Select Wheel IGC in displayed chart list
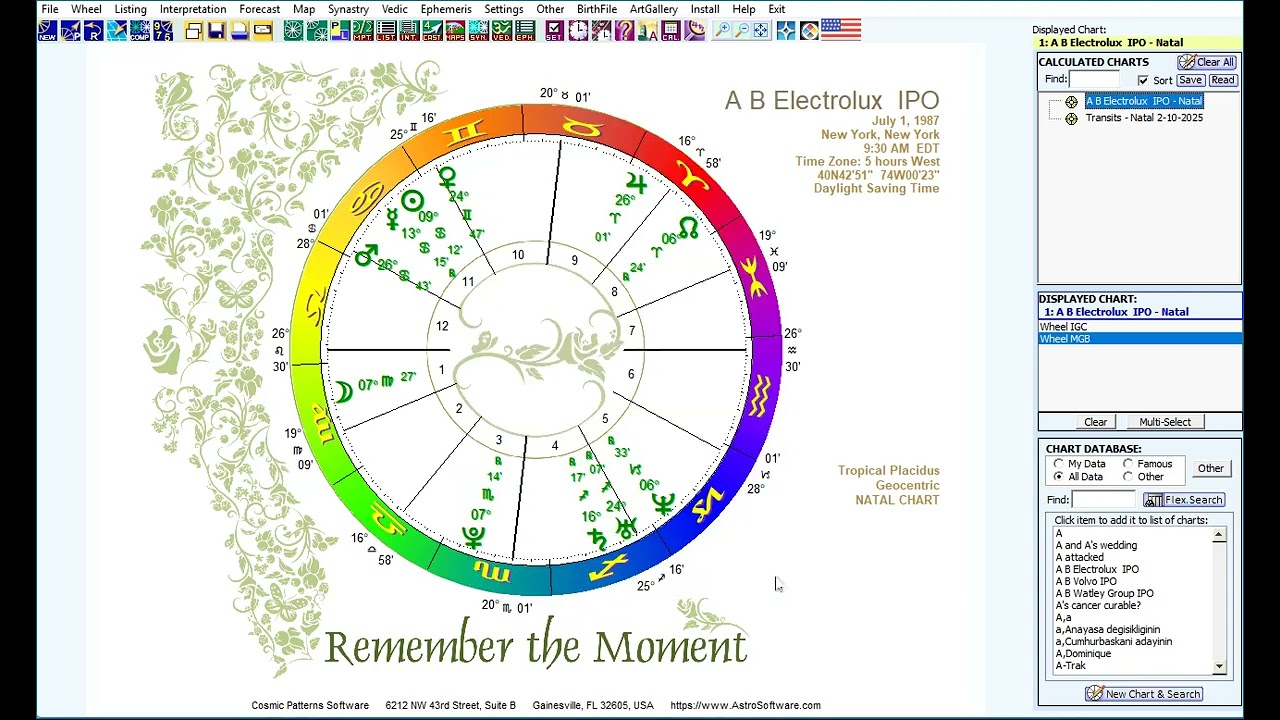The height and width of the screenshot is (720, 1280). point(1140,327)
